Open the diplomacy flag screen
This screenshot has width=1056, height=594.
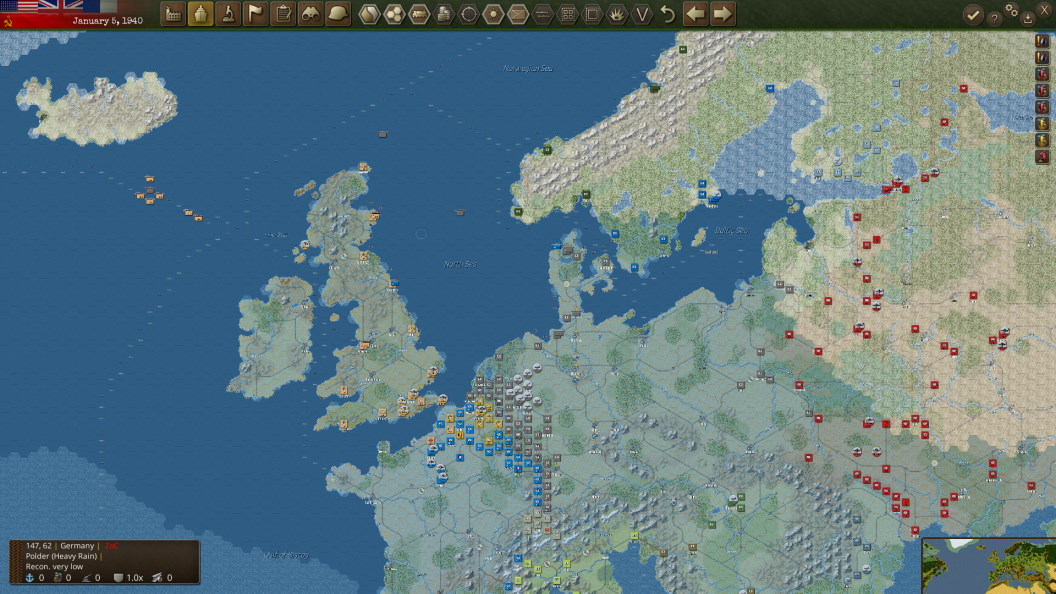(x=256, y=13)
